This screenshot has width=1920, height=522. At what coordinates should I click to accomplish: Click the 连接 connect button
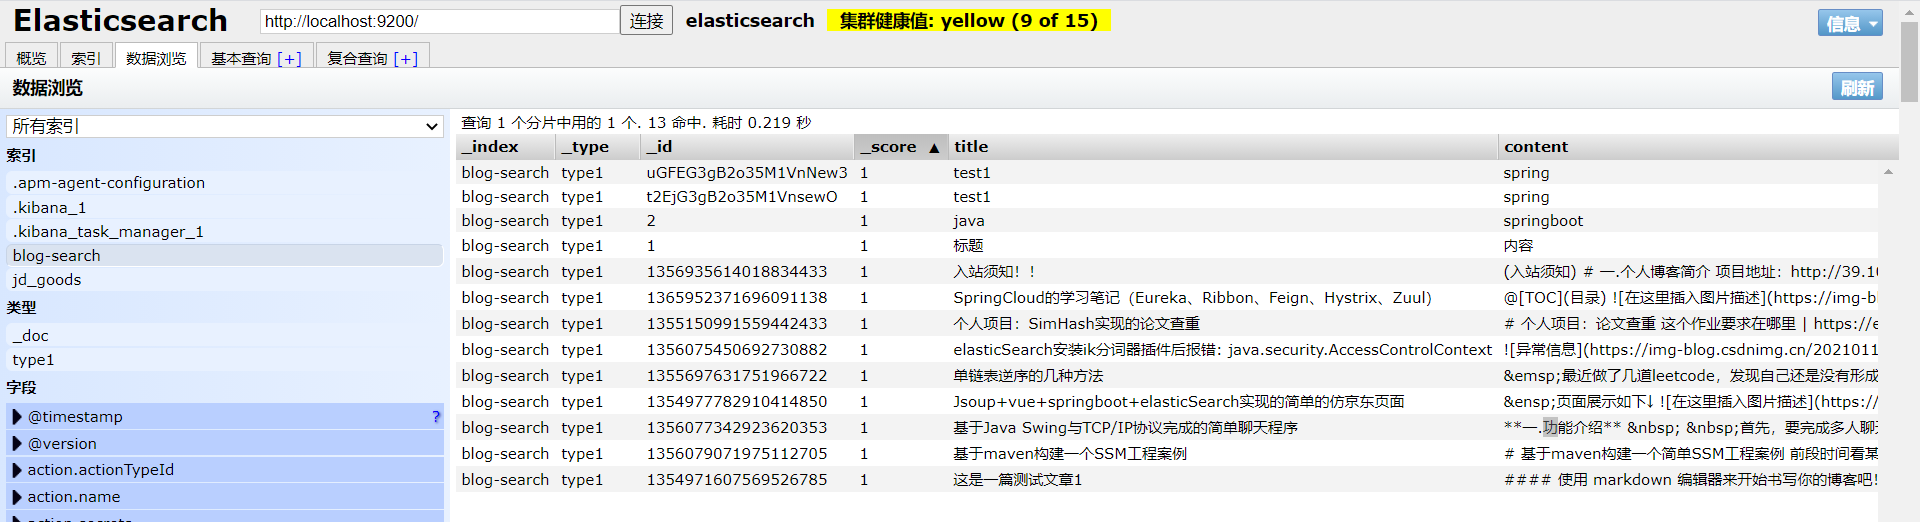point(646,21)
